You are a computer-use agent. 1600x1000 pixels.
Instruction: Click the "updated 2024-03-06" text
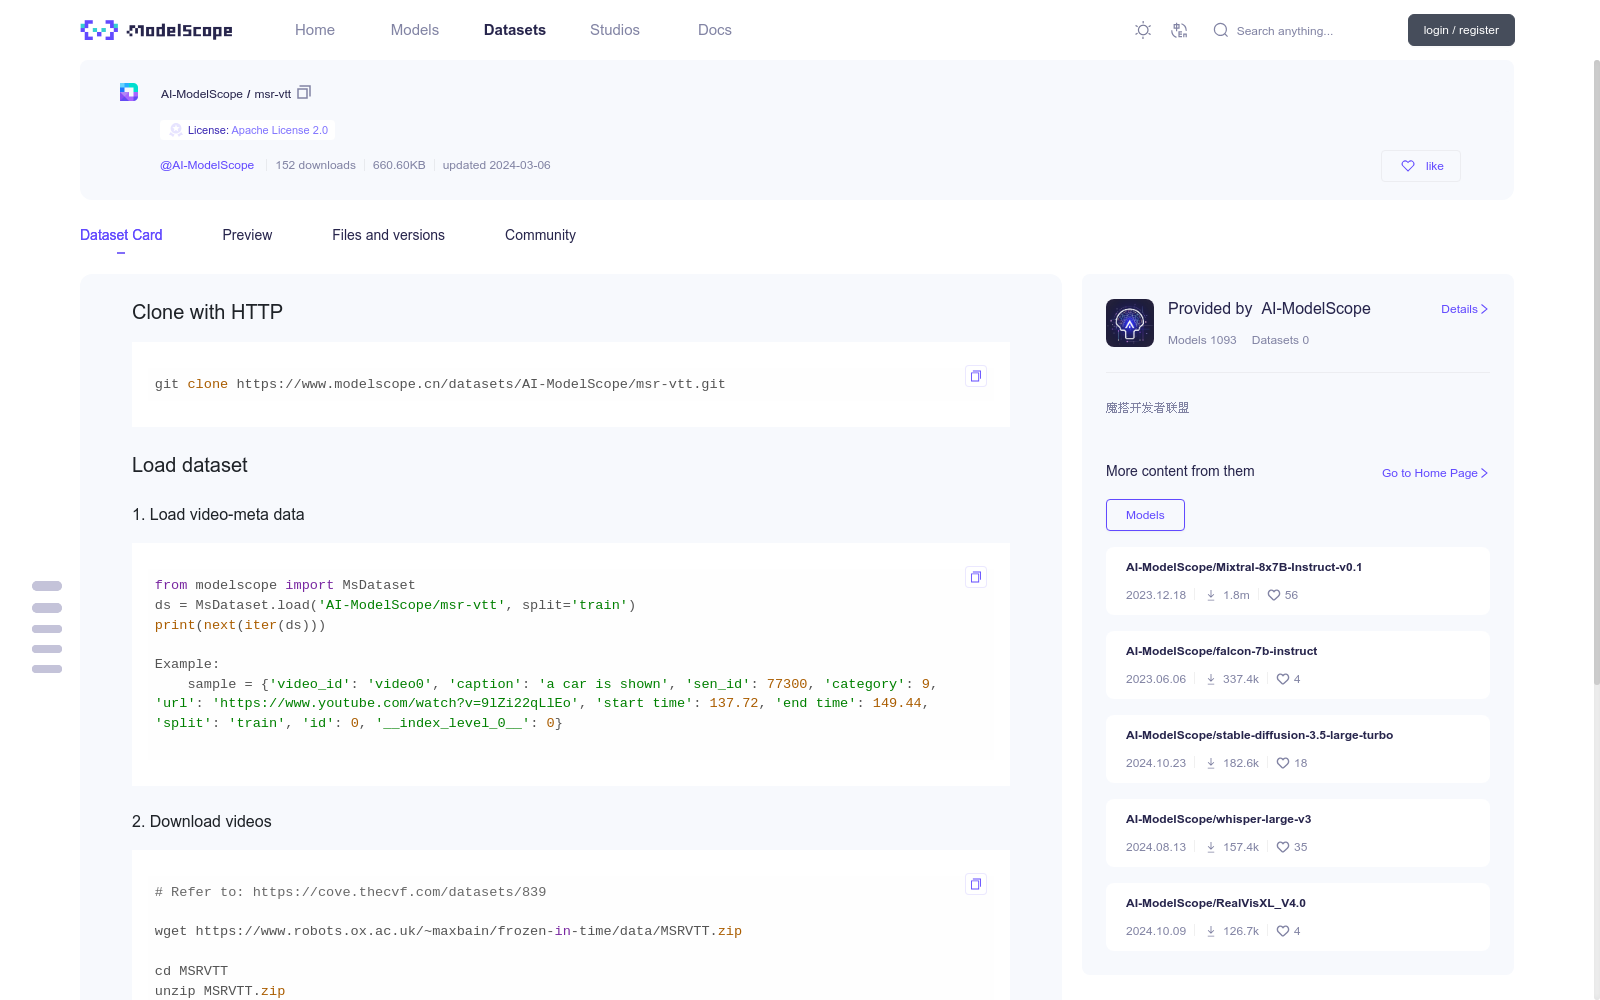coord(496,165)
